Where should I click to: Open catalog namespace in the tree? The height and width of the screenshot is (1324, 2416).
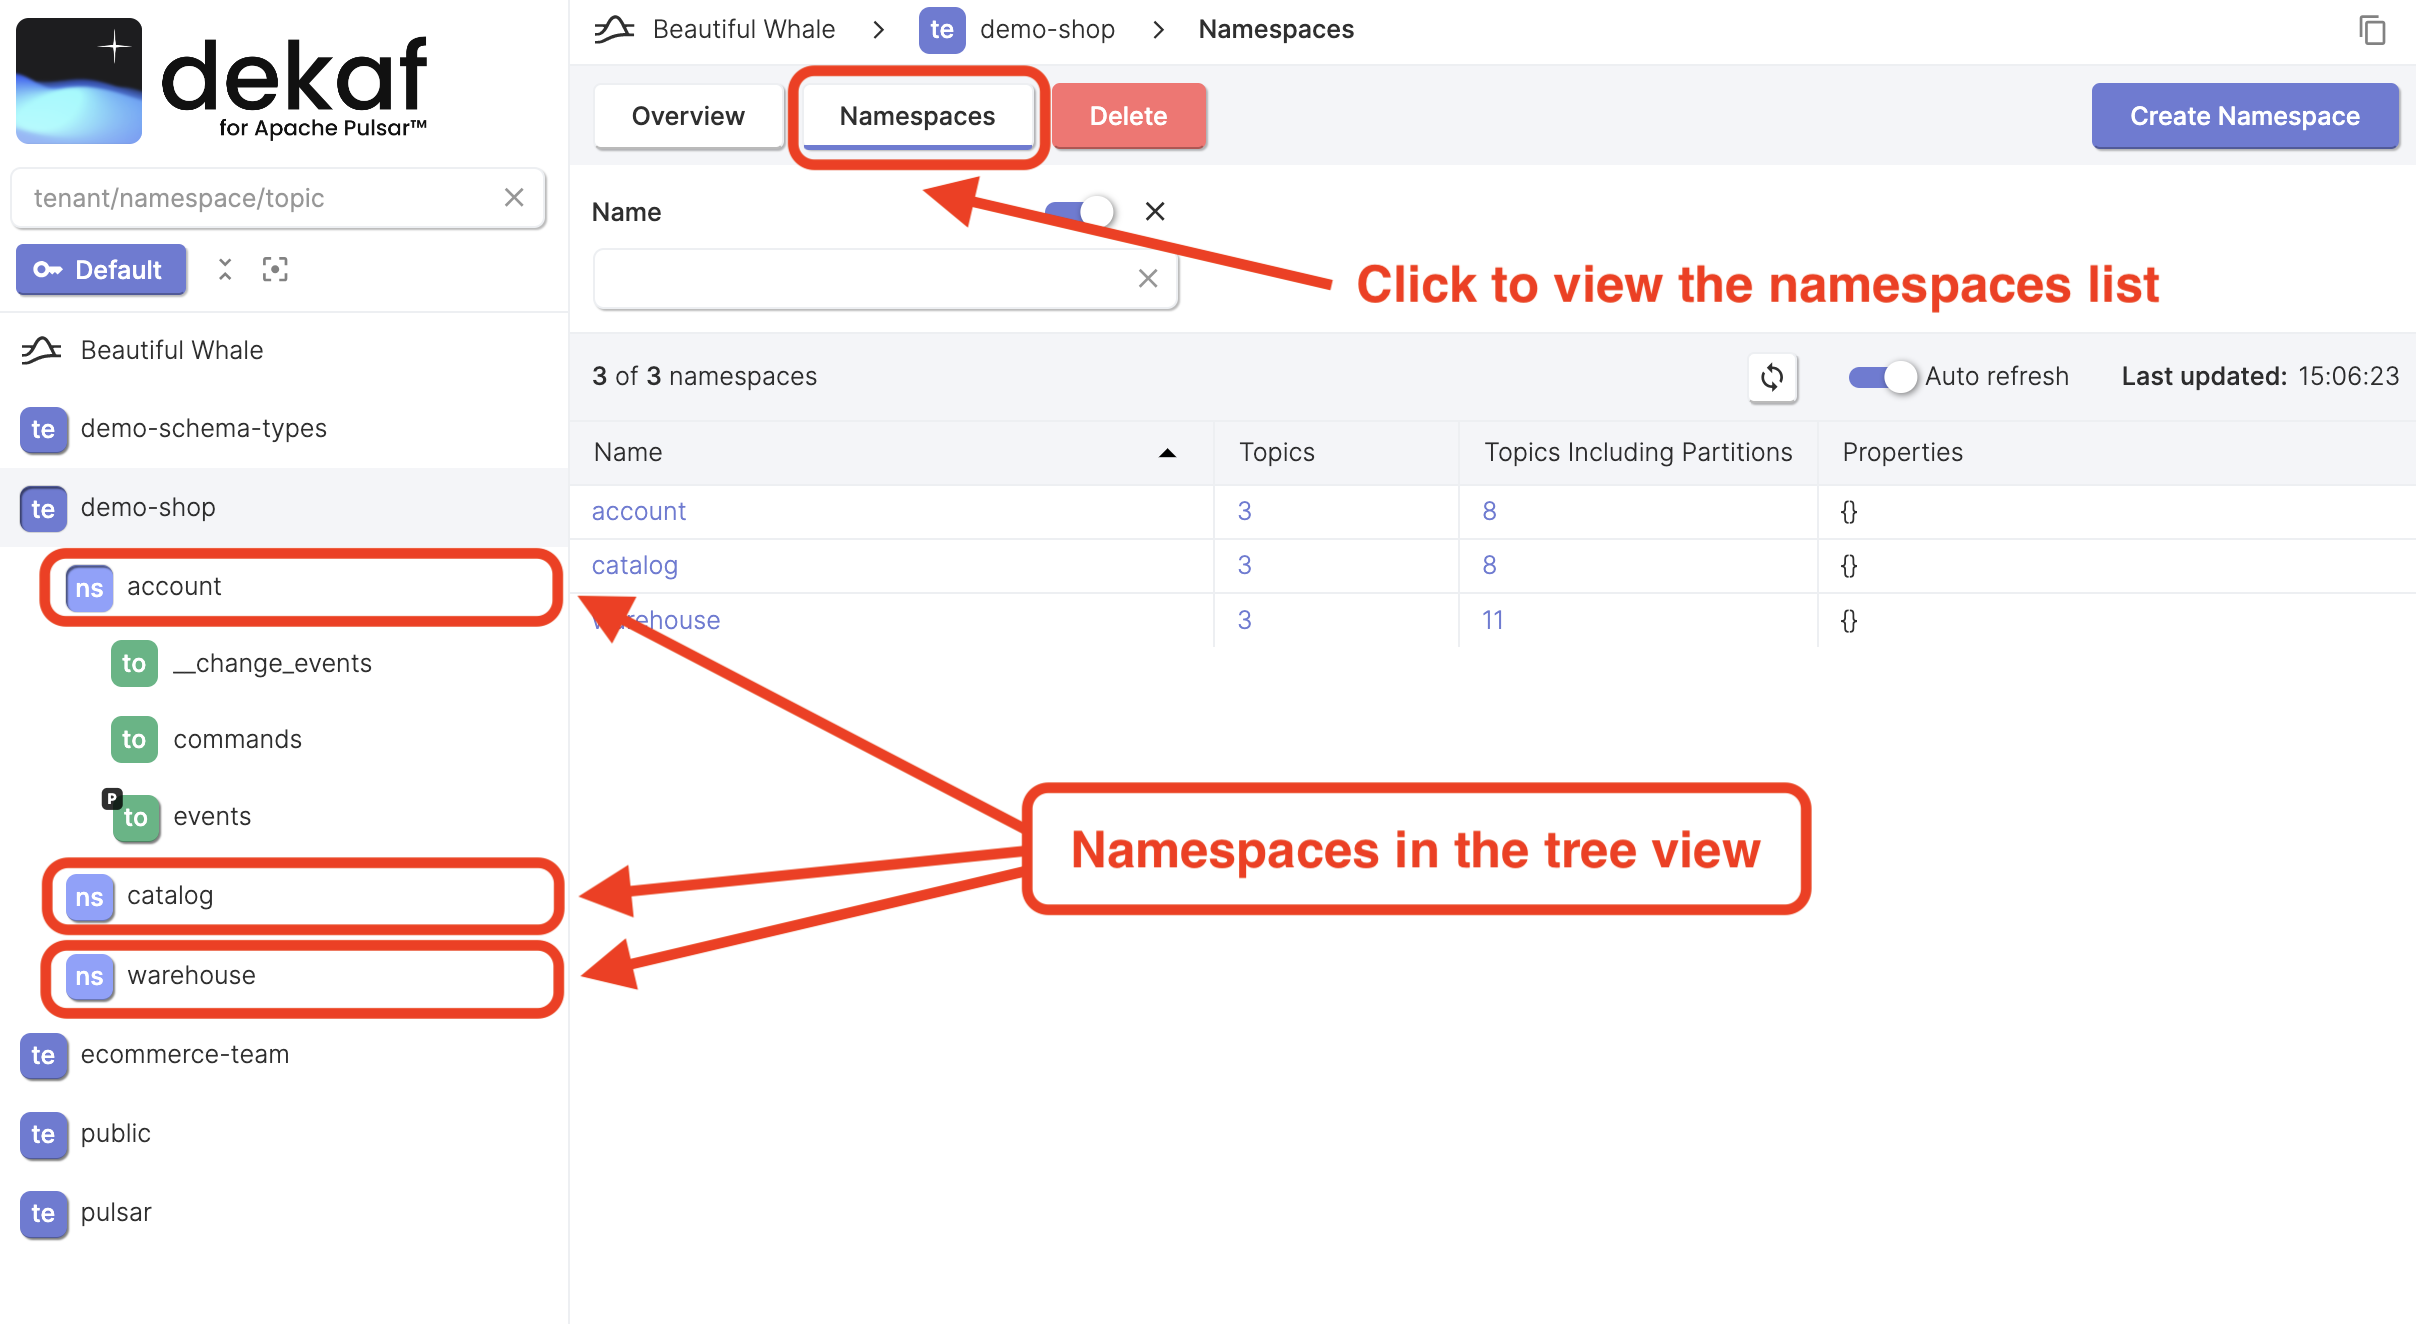click(x=170, y=896)
